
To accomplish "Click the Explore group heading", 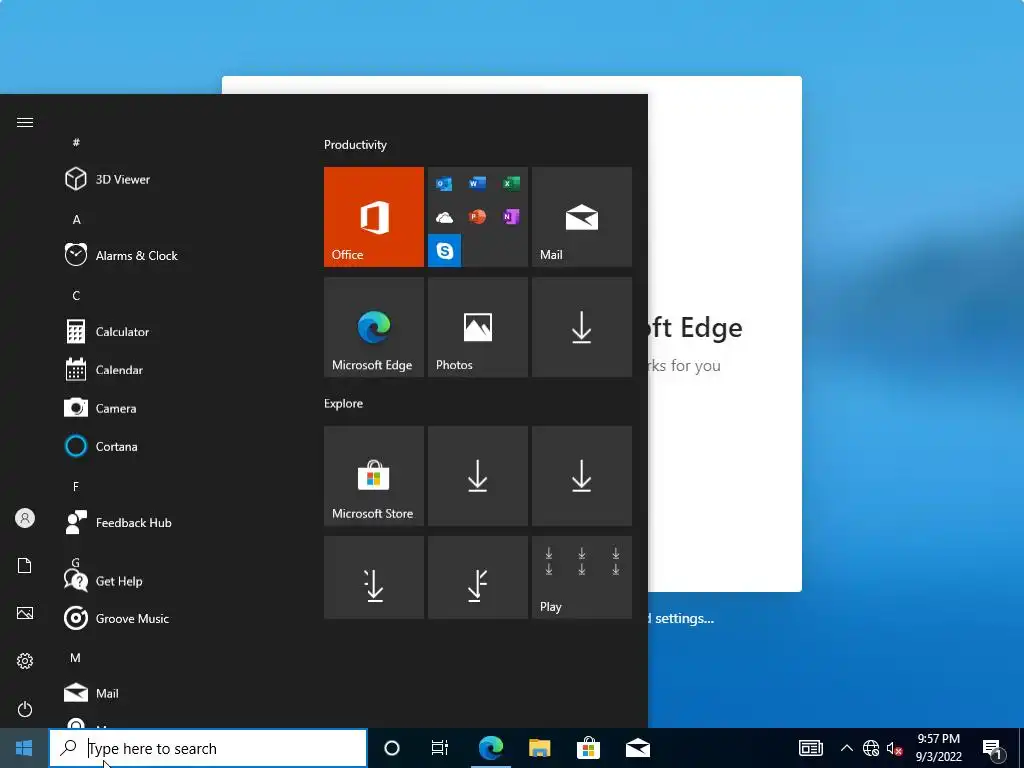I will [x=344, y=404].
